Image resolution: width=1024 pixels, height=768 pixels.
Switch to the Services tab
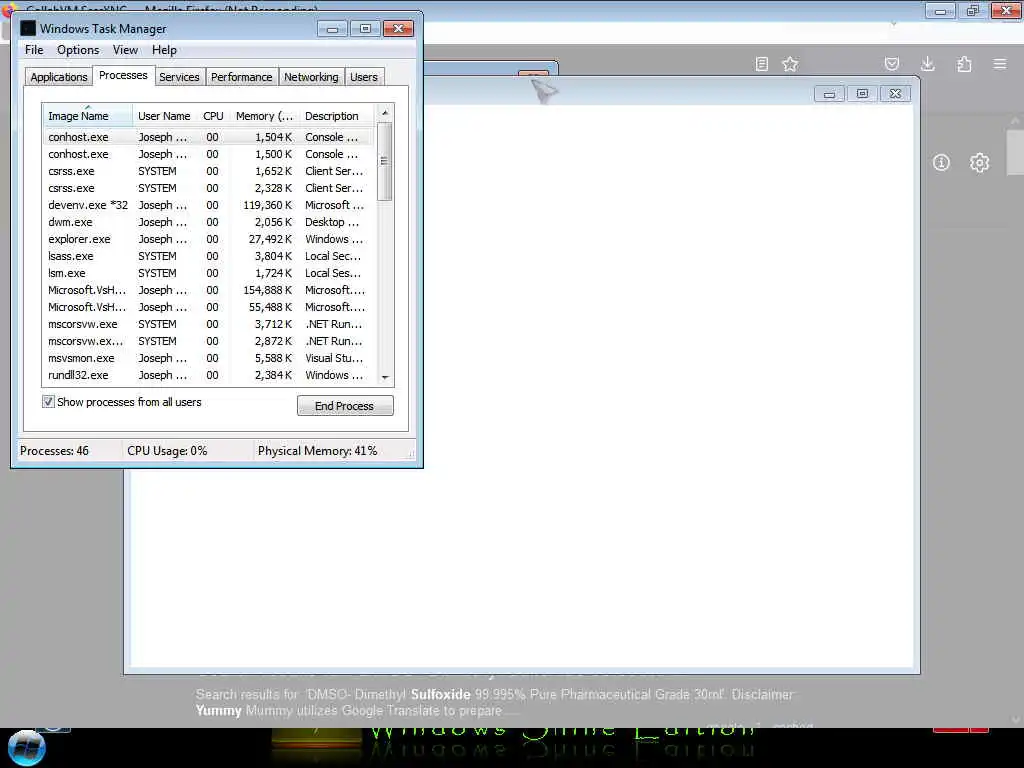pos(179,77)
